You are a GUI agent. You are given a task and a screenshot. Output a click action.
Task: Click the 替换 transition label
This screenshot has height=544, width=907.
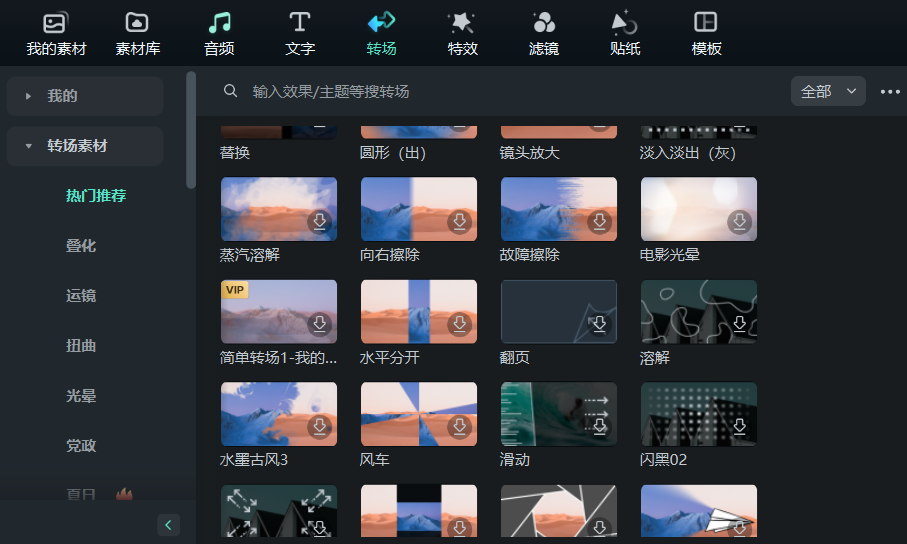(x=235, y=153)
